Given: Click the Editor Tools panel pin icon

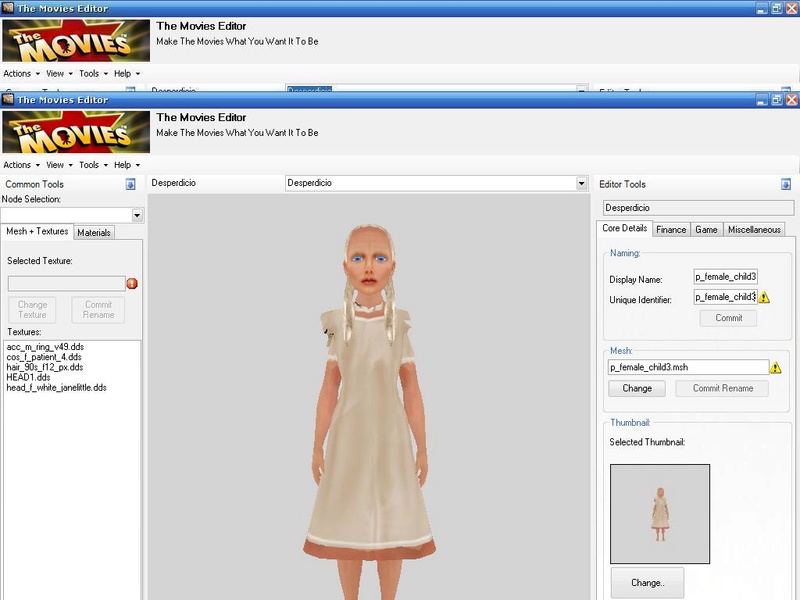Looking at the screenshot, I should (786, 184).
